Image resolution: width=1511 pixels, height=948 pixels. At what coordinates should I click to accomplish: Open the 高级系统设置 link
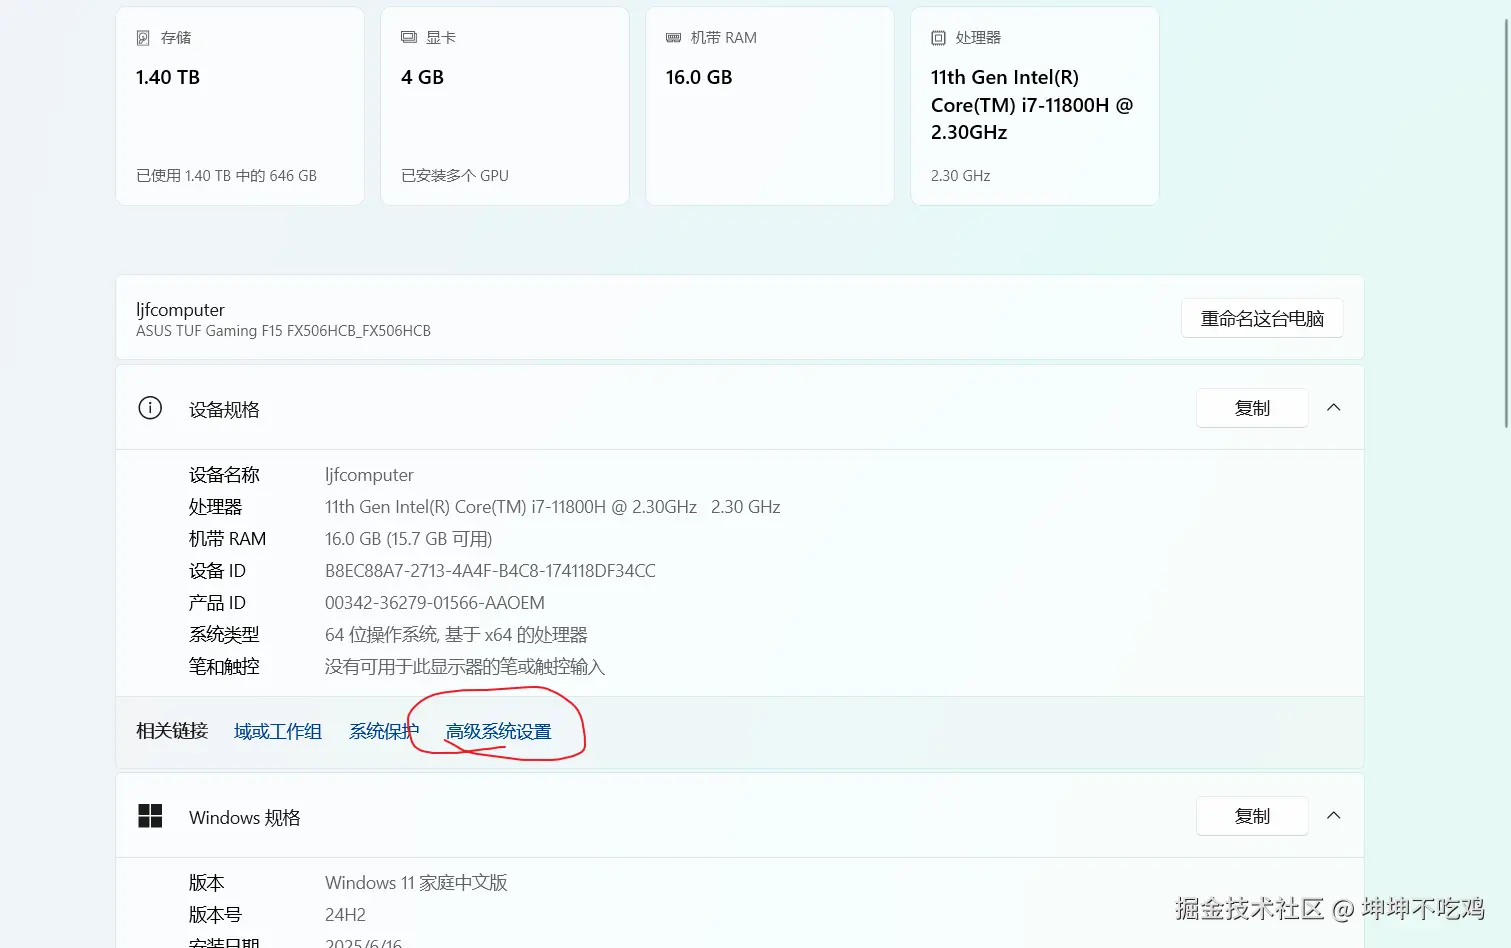499,732
